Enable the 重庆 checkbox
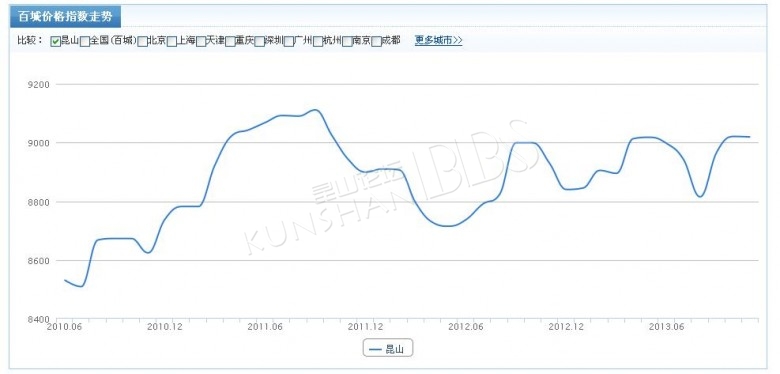 point(230,42)
